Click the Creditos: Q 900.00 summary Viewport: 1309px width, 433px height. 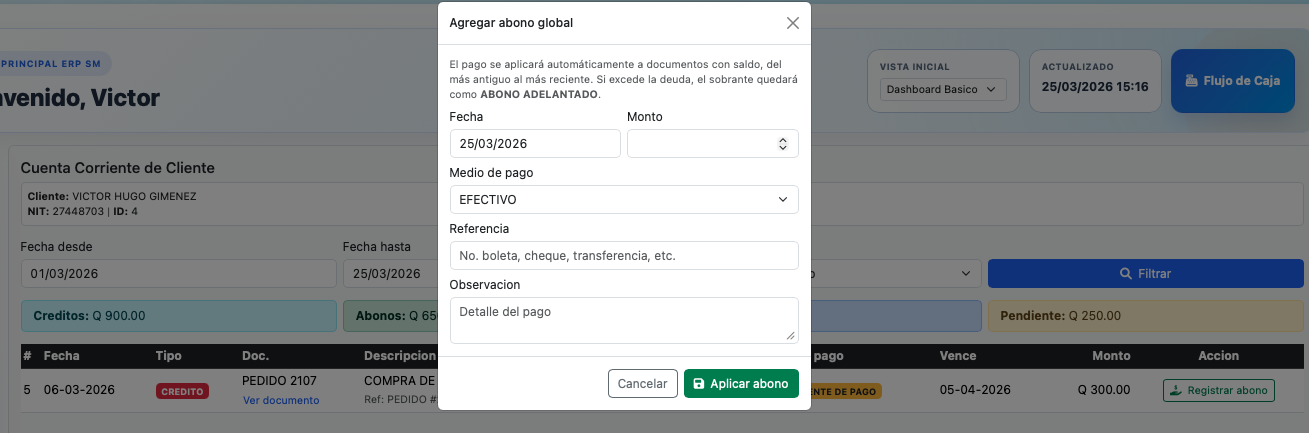178,315
